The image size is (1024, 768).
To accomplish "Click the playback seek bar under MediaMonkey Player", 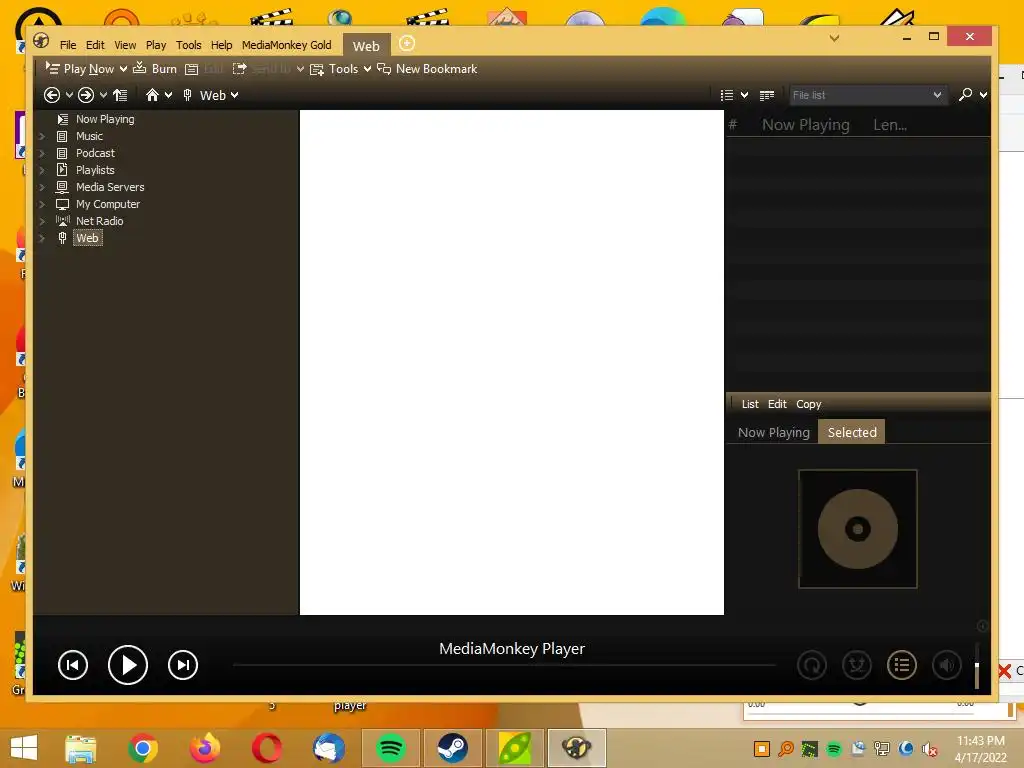I will click(x=504, y=665).
